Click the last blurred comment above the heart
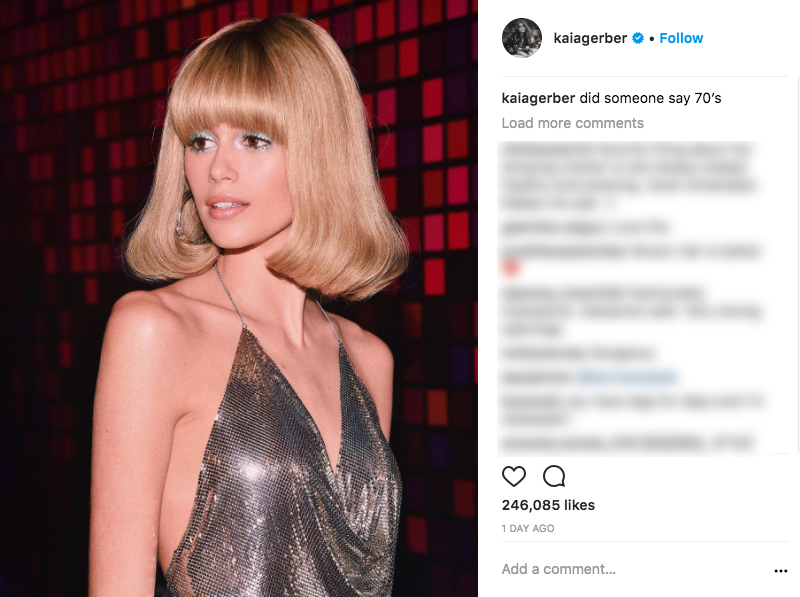The width and height of the screenshot is (800, 597). coord(628,442)
